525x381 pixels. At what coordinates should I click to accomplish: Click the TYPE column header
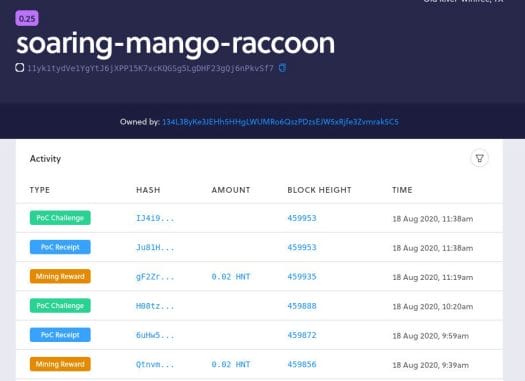point(40,190)
